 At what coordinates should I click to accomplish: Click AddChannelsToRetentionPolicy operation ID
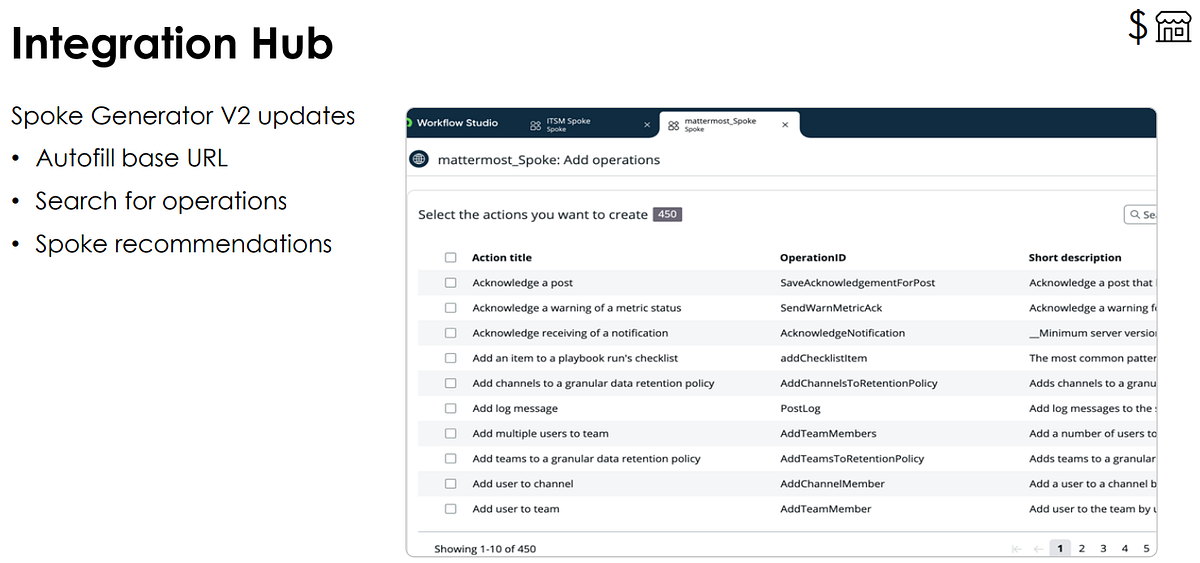point(859,383)
